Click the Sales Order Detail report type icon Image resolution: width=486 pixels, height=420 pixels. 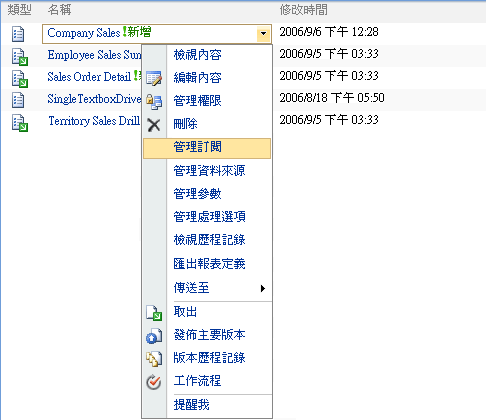(x=20, y=79)
